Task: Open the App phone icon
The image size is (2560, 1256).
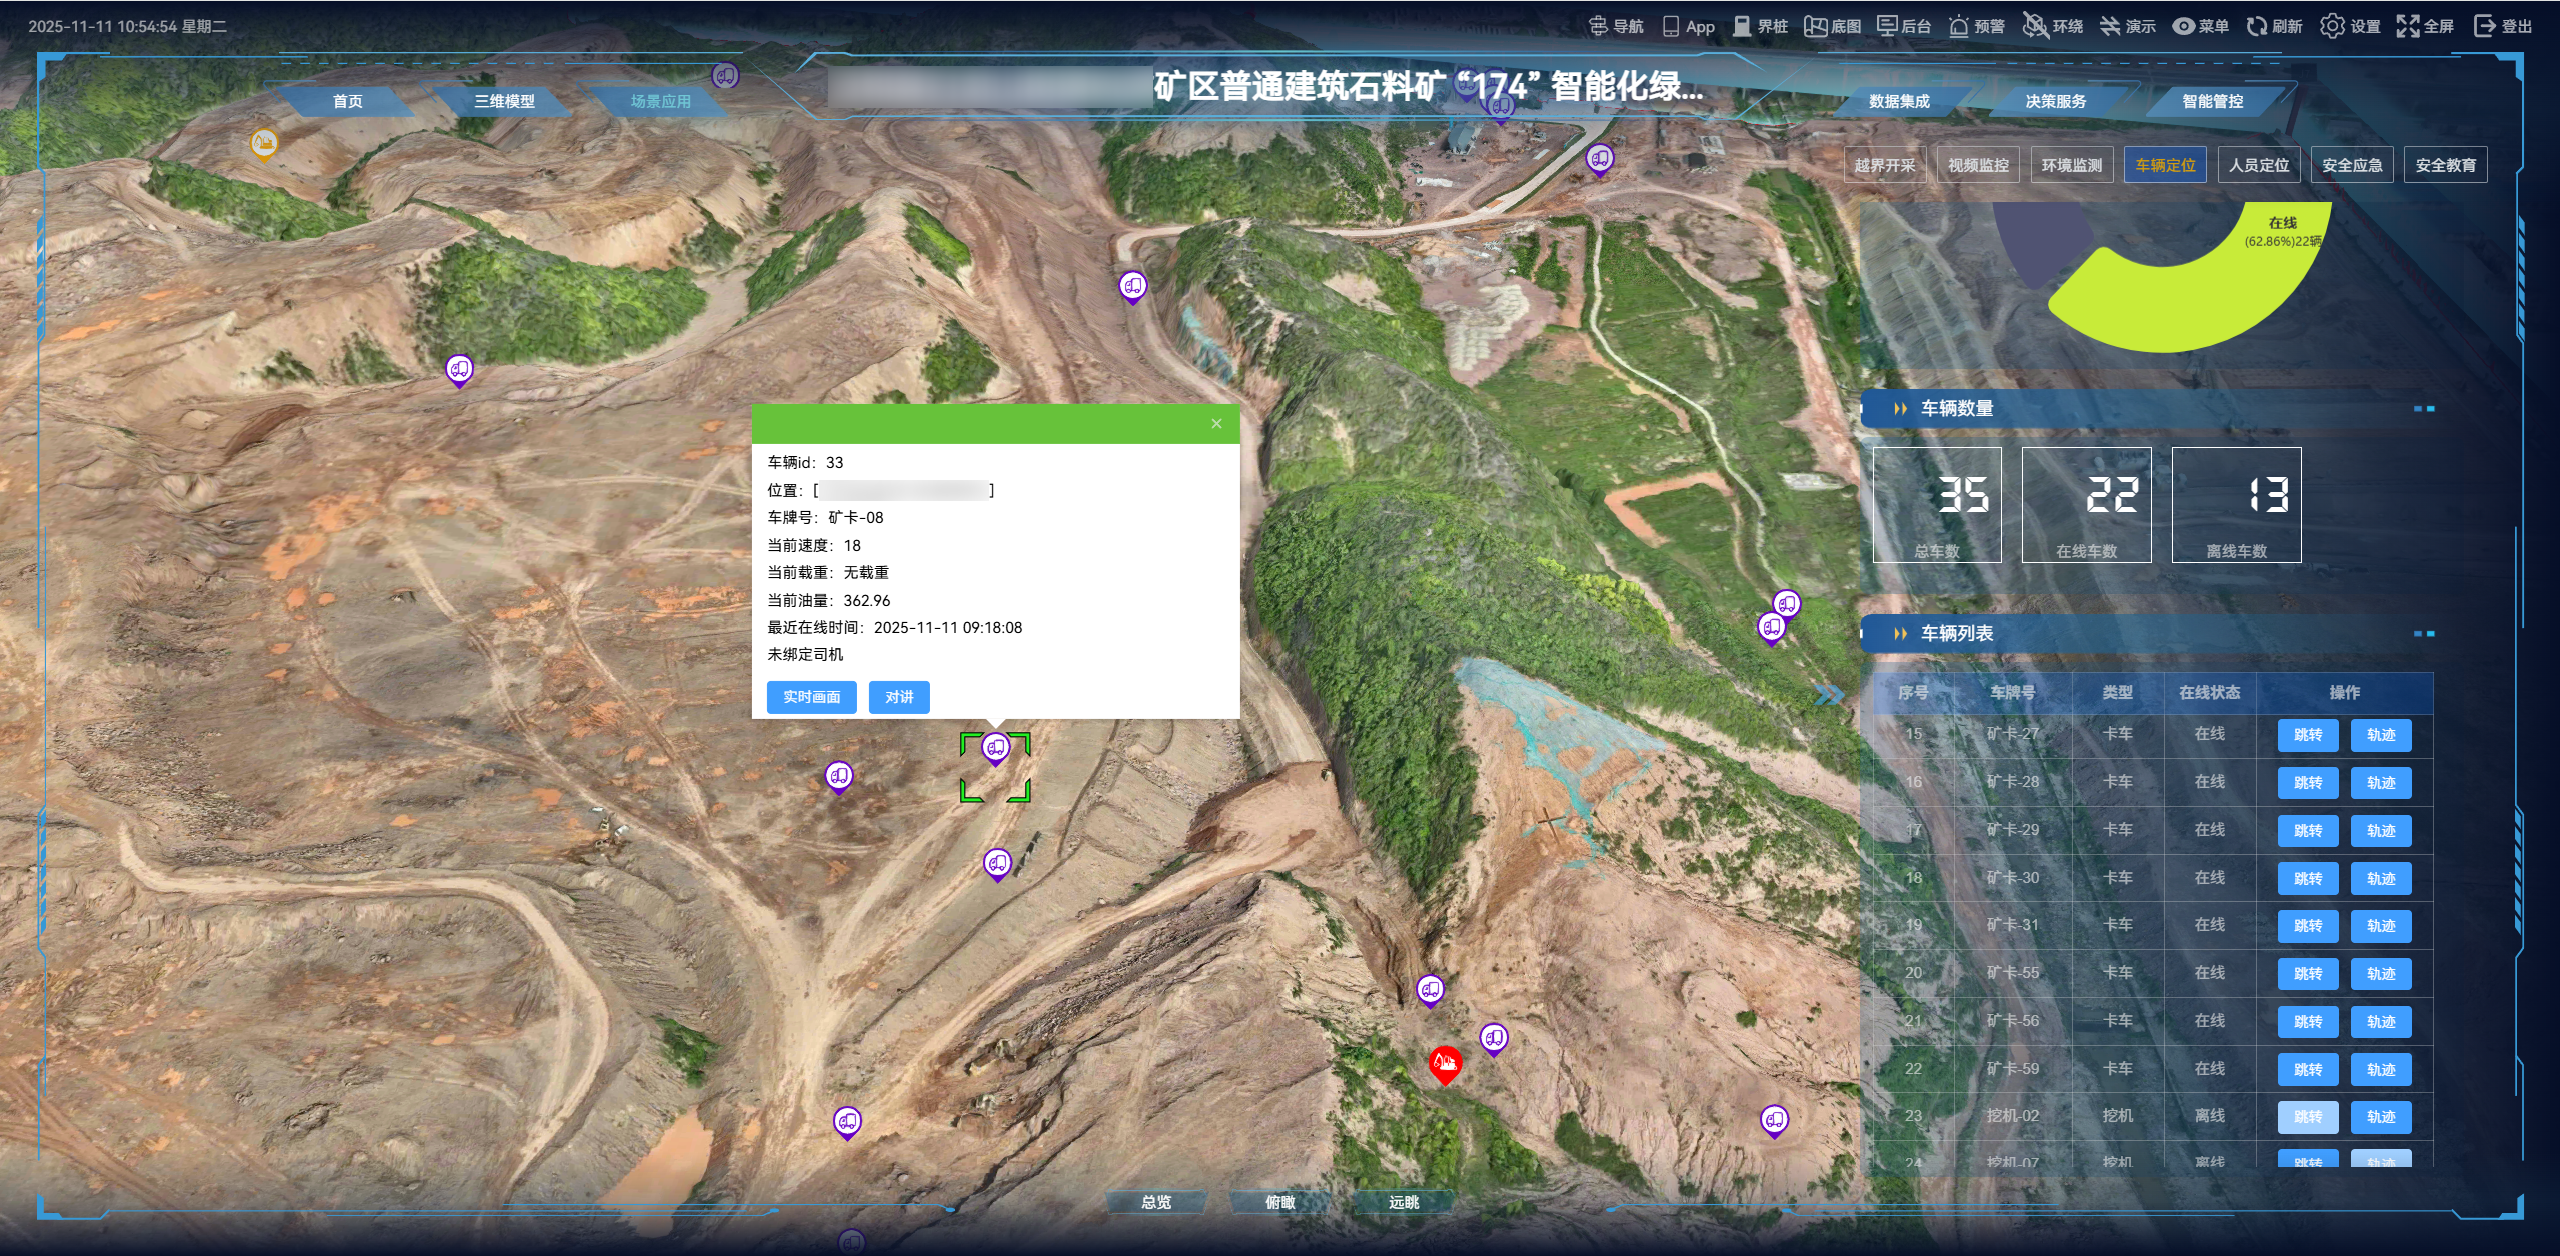Action: [x=1671, y=26]
